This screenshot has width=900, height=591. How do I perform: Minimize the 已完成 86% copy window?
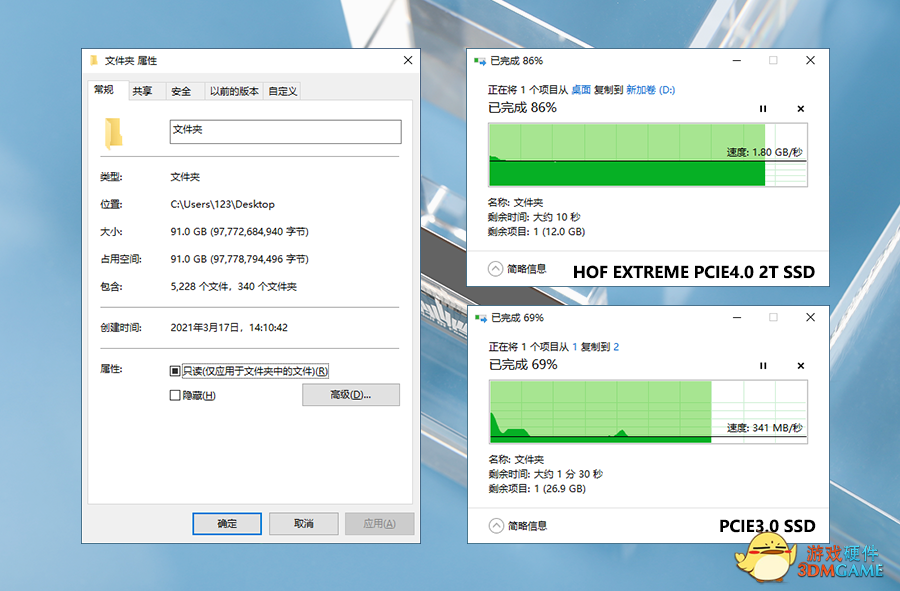click(737, 60)
